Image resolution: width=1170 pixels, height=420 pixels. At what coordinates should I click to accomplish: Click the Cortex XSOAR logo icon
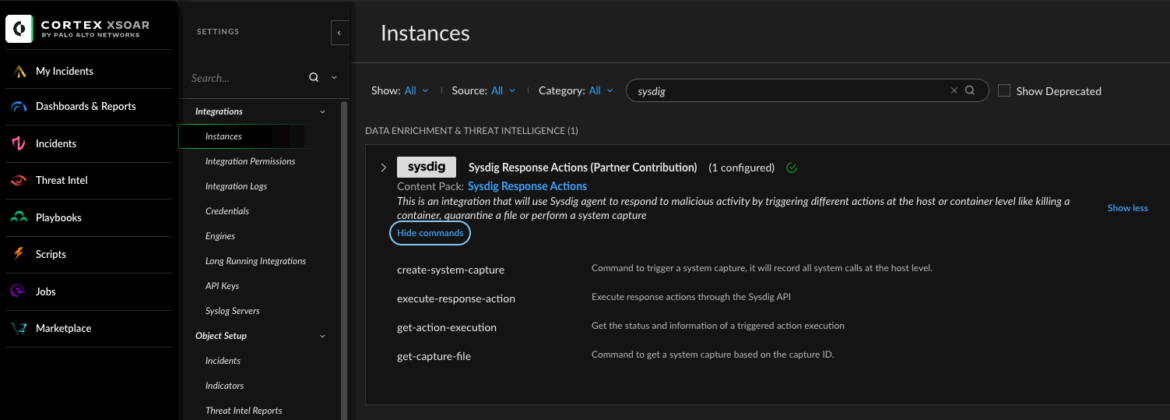19,28
